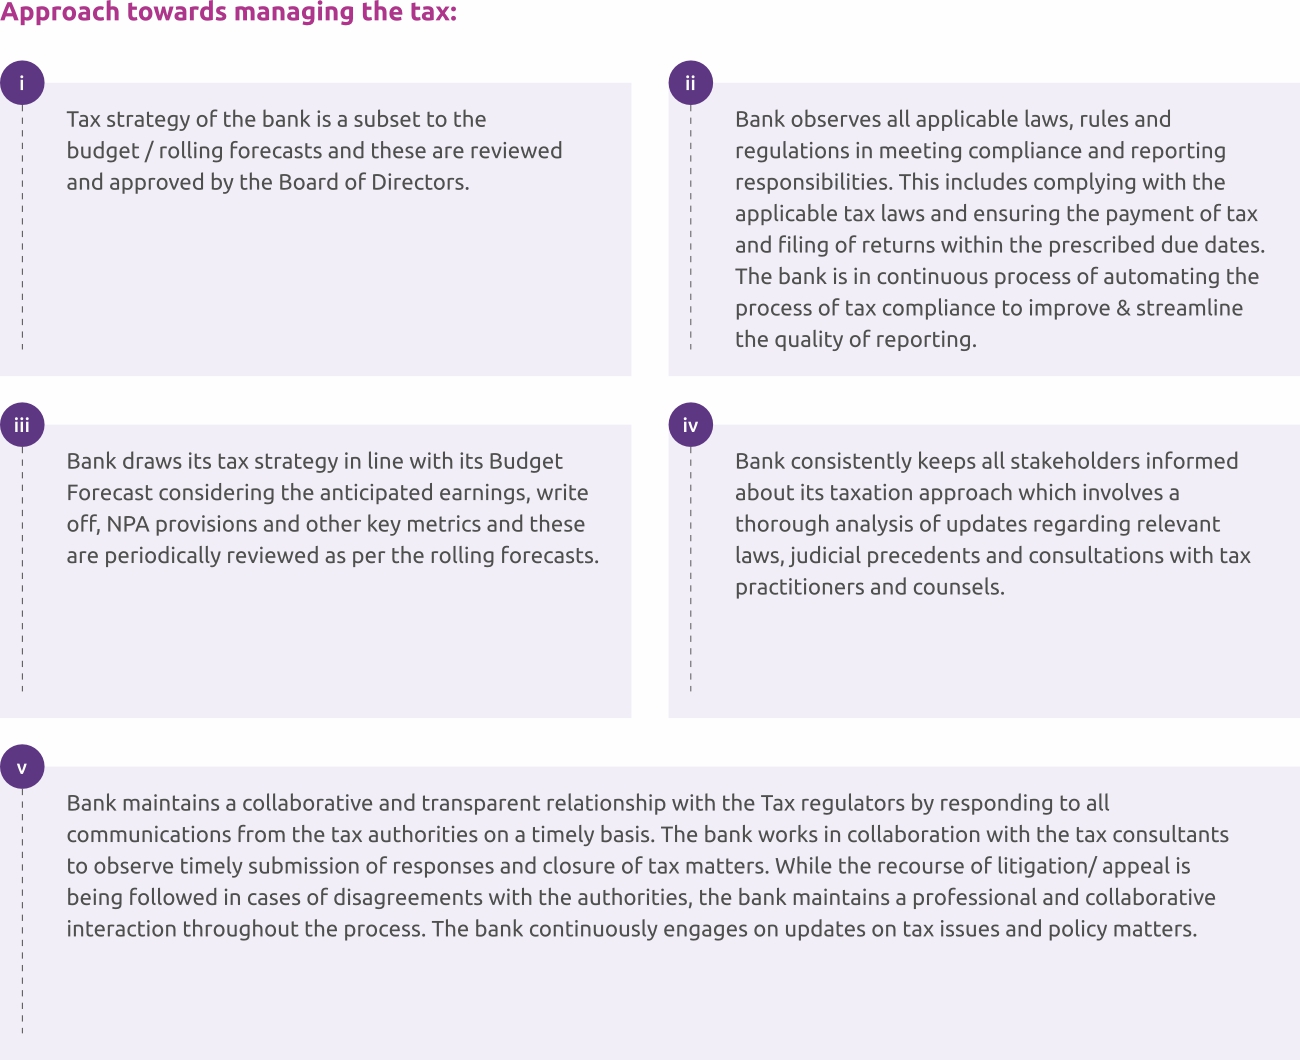Click the purple "i" numeral badge
Screen dimensions: 1300x1060
[x=22, y=83]
